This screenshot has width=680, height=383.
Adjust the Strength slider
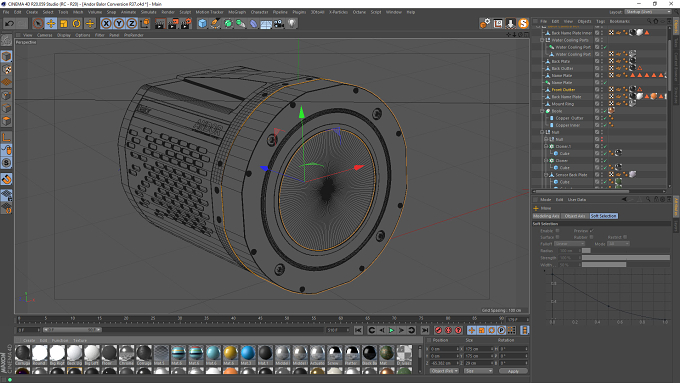(x=626, y=258)
